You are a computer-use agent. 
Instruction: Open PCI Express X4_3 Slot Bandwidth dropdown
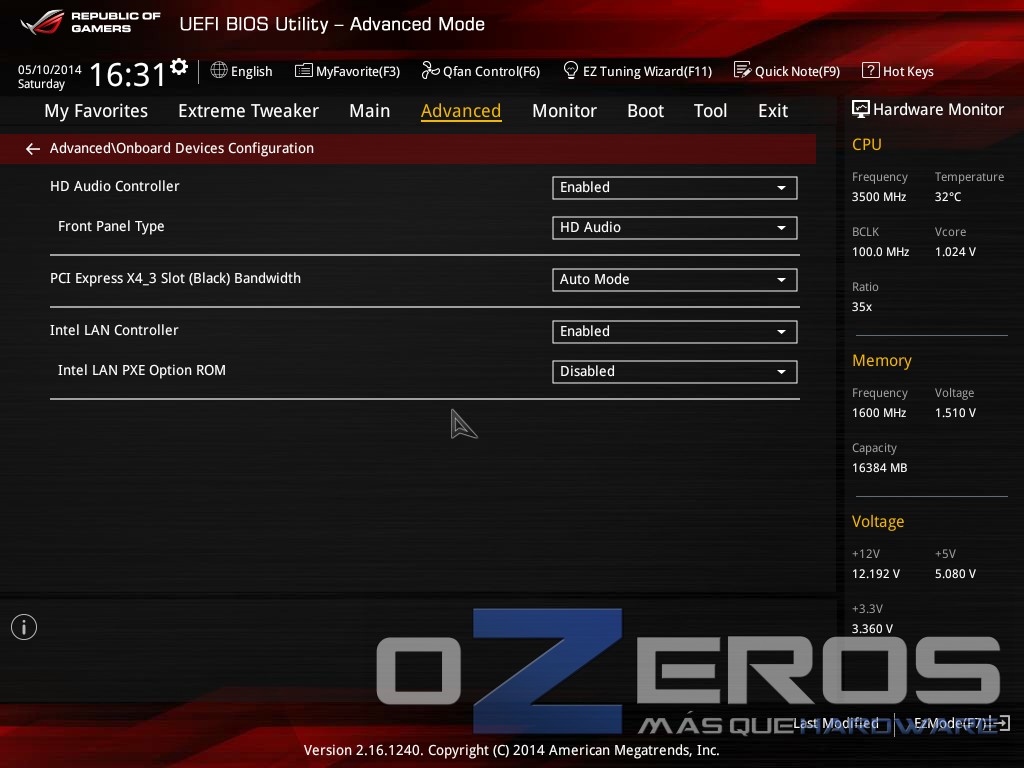[675, 280]
